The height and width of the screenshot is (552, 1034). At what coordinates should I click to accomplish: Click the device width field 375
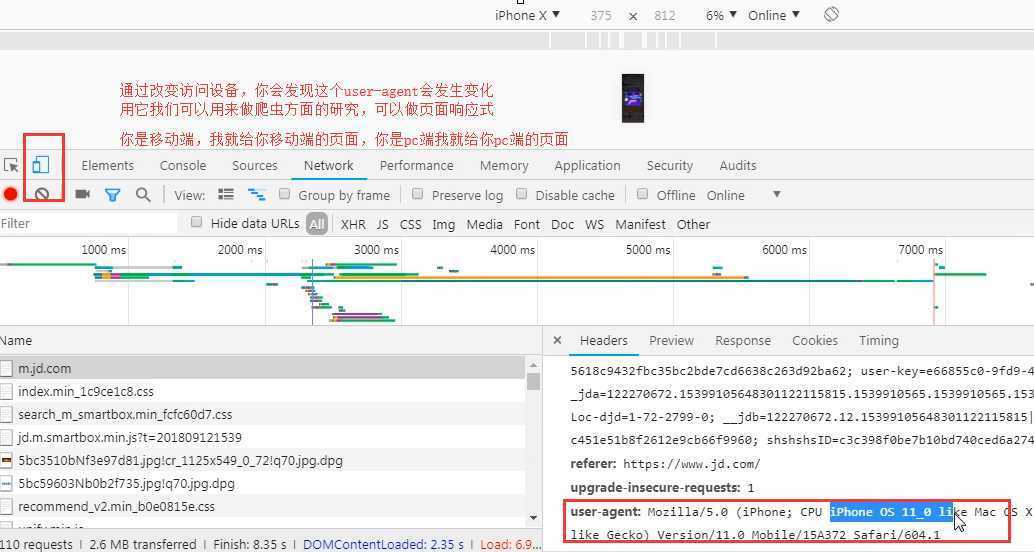click(601, 15)
